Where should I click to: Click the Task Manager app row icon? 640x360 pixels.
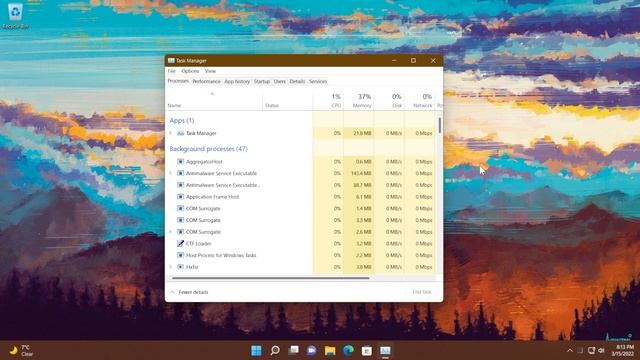(180, 133)
